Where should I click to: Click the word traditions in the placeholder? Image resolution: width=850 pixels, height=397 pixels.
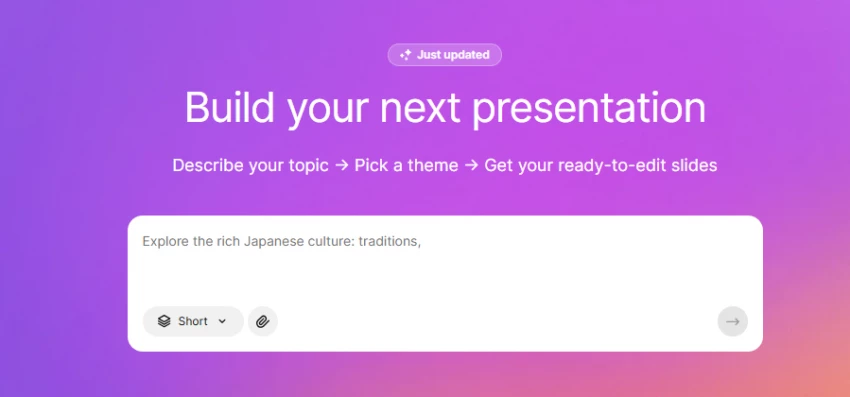pyautogui.click(x=390, y=241)
